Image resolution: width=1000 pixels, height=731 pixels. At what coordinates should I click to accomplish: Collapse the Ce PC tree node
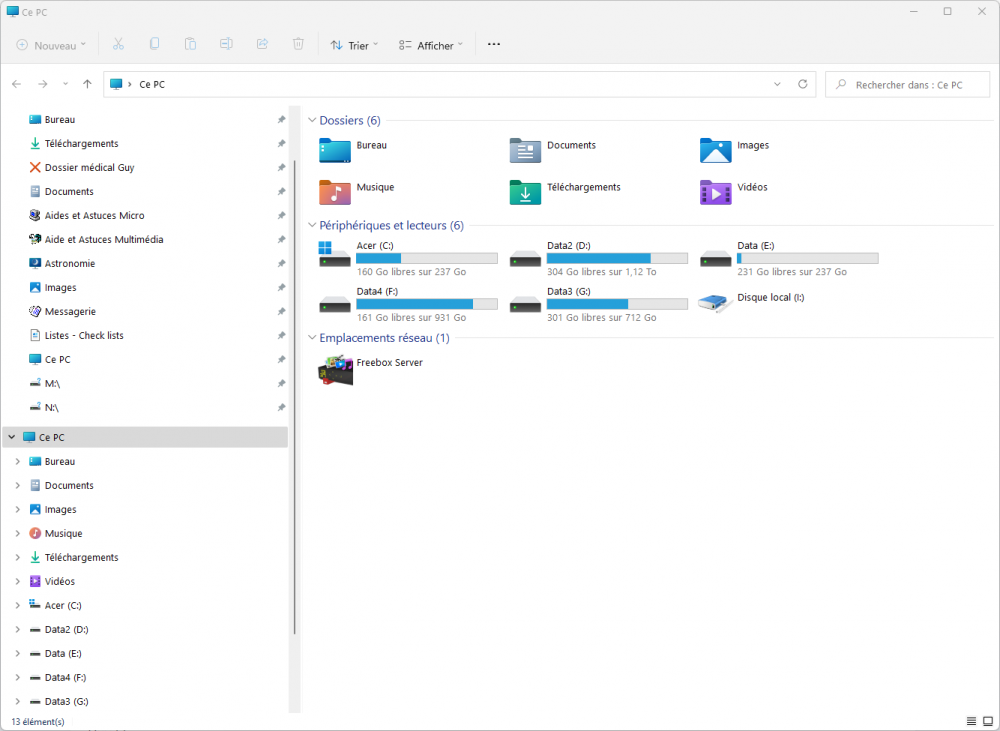point(11,438)
